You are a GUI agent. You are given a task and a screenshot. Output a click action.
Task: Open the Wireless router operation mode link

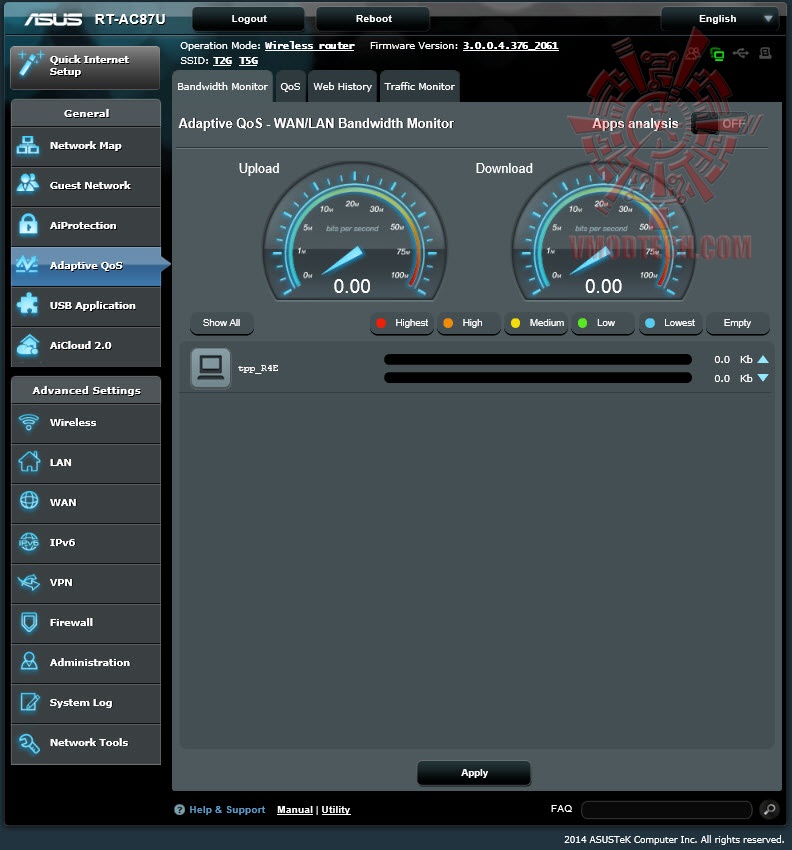[310, 46]
